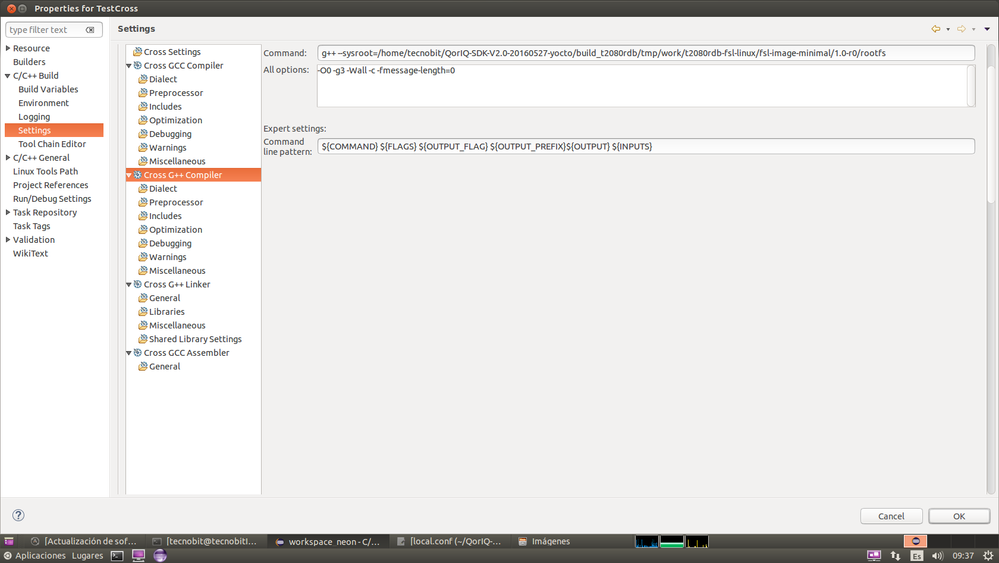Select Warnings under Cross G++ Compiler
Image resolution: width=999 pixels, height=563 pixels.
[x=162, y=257]
